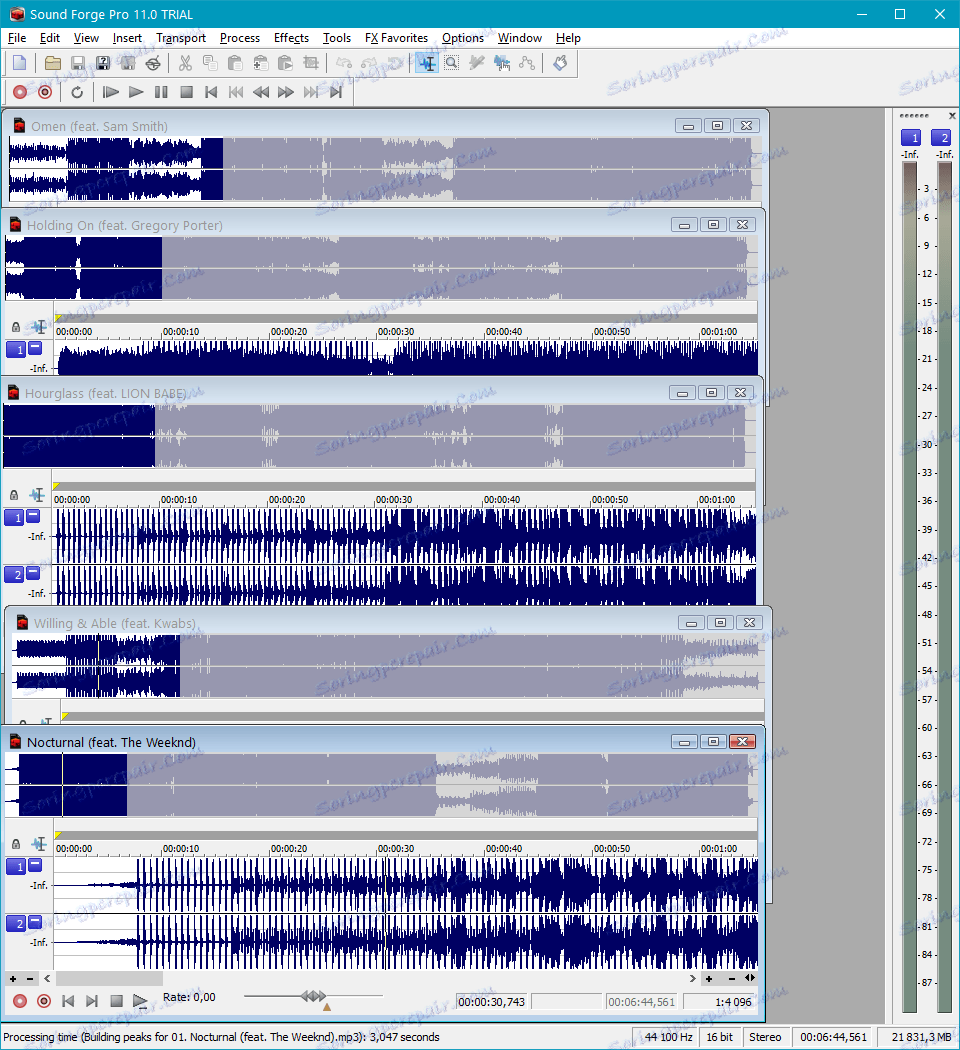Select the Edit tool in toolbar
Viewport: 960px width, 1050px height.
click(427, 63)
